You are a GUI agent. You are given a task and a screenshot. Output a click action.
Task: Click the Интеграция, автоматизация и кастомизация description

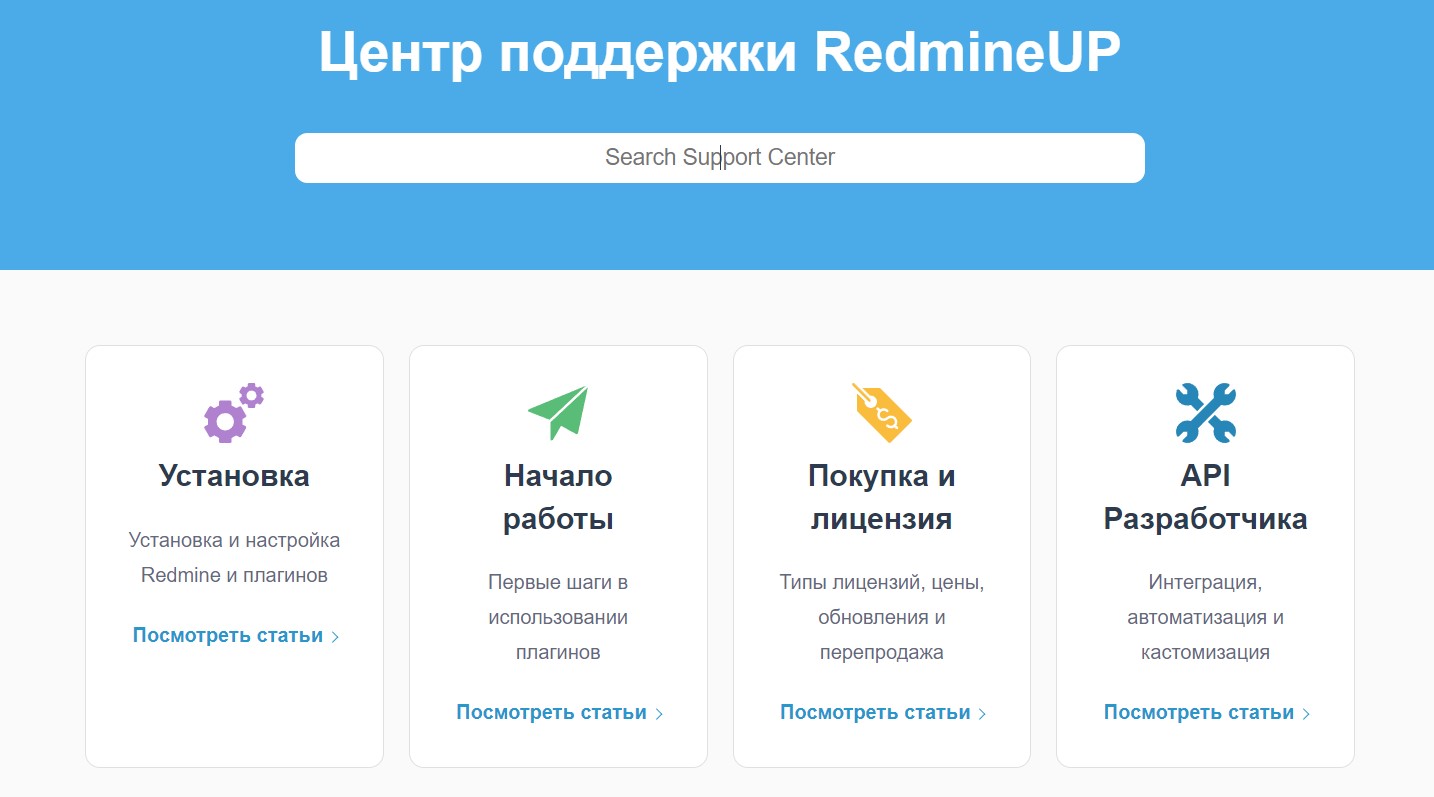pos(1205,617)
